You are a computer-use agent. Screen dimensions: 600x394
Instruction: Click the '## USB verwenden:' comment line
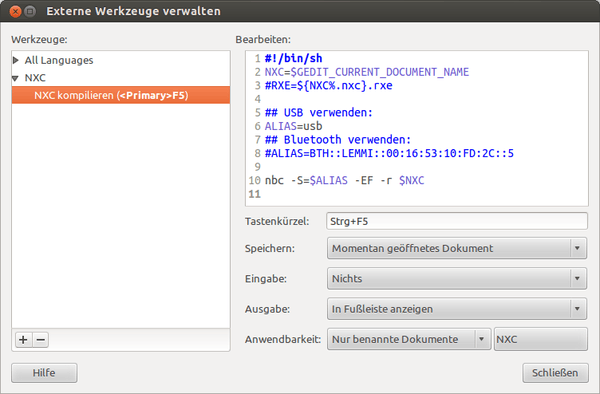click(x=318, y=112)
